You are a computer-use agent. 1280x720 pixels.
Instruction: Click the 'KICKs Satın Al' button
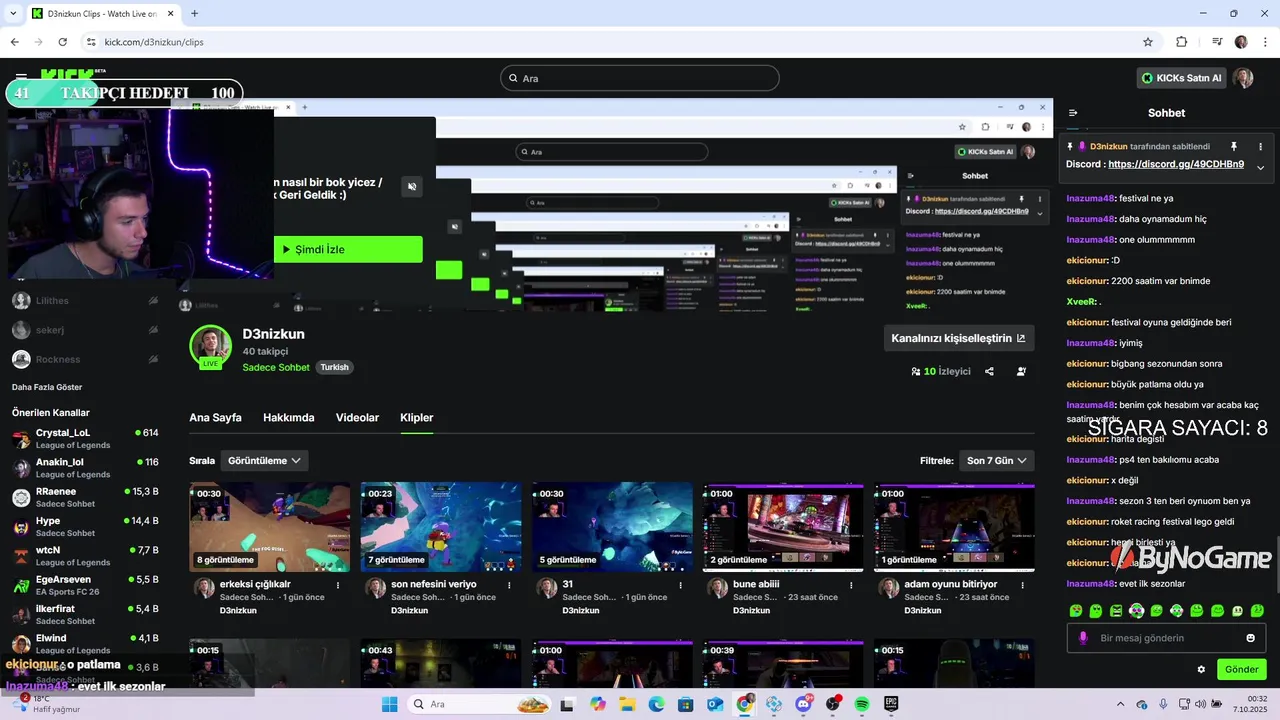(x=1182, y=78)
